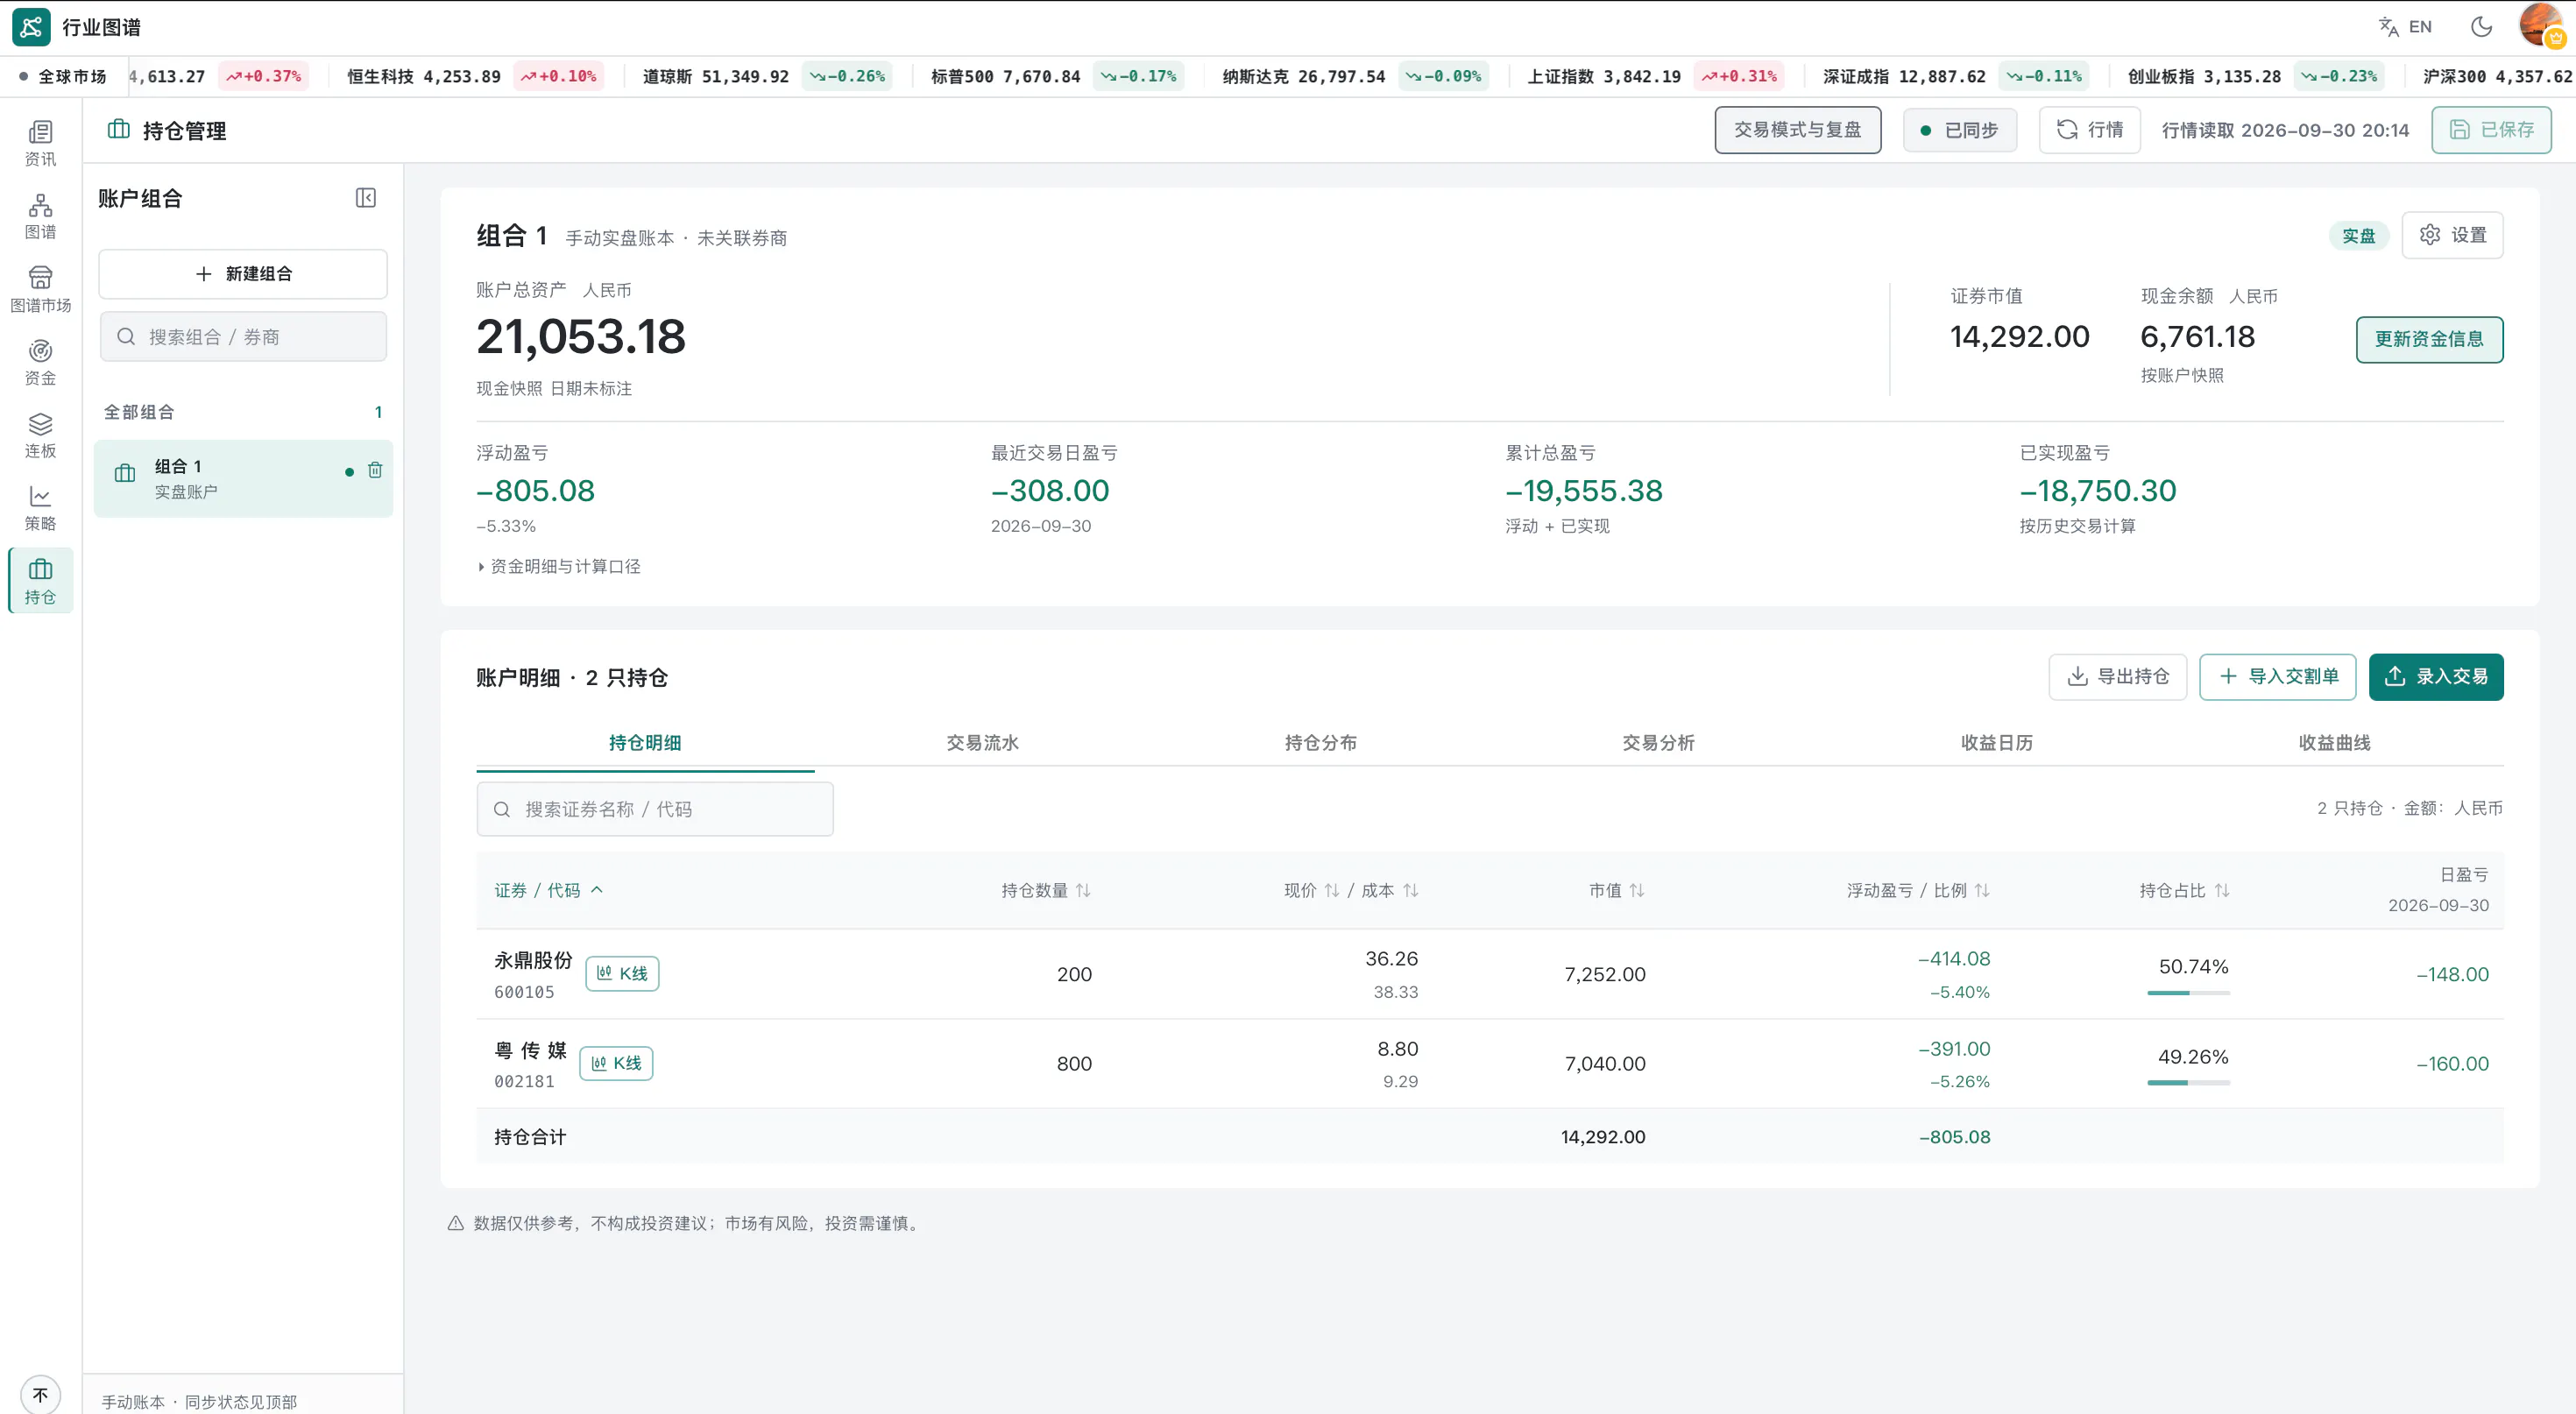Open the 图谱 graph sidebar icon
This screenshot has width=2576, height=1414.
(40, 216)
